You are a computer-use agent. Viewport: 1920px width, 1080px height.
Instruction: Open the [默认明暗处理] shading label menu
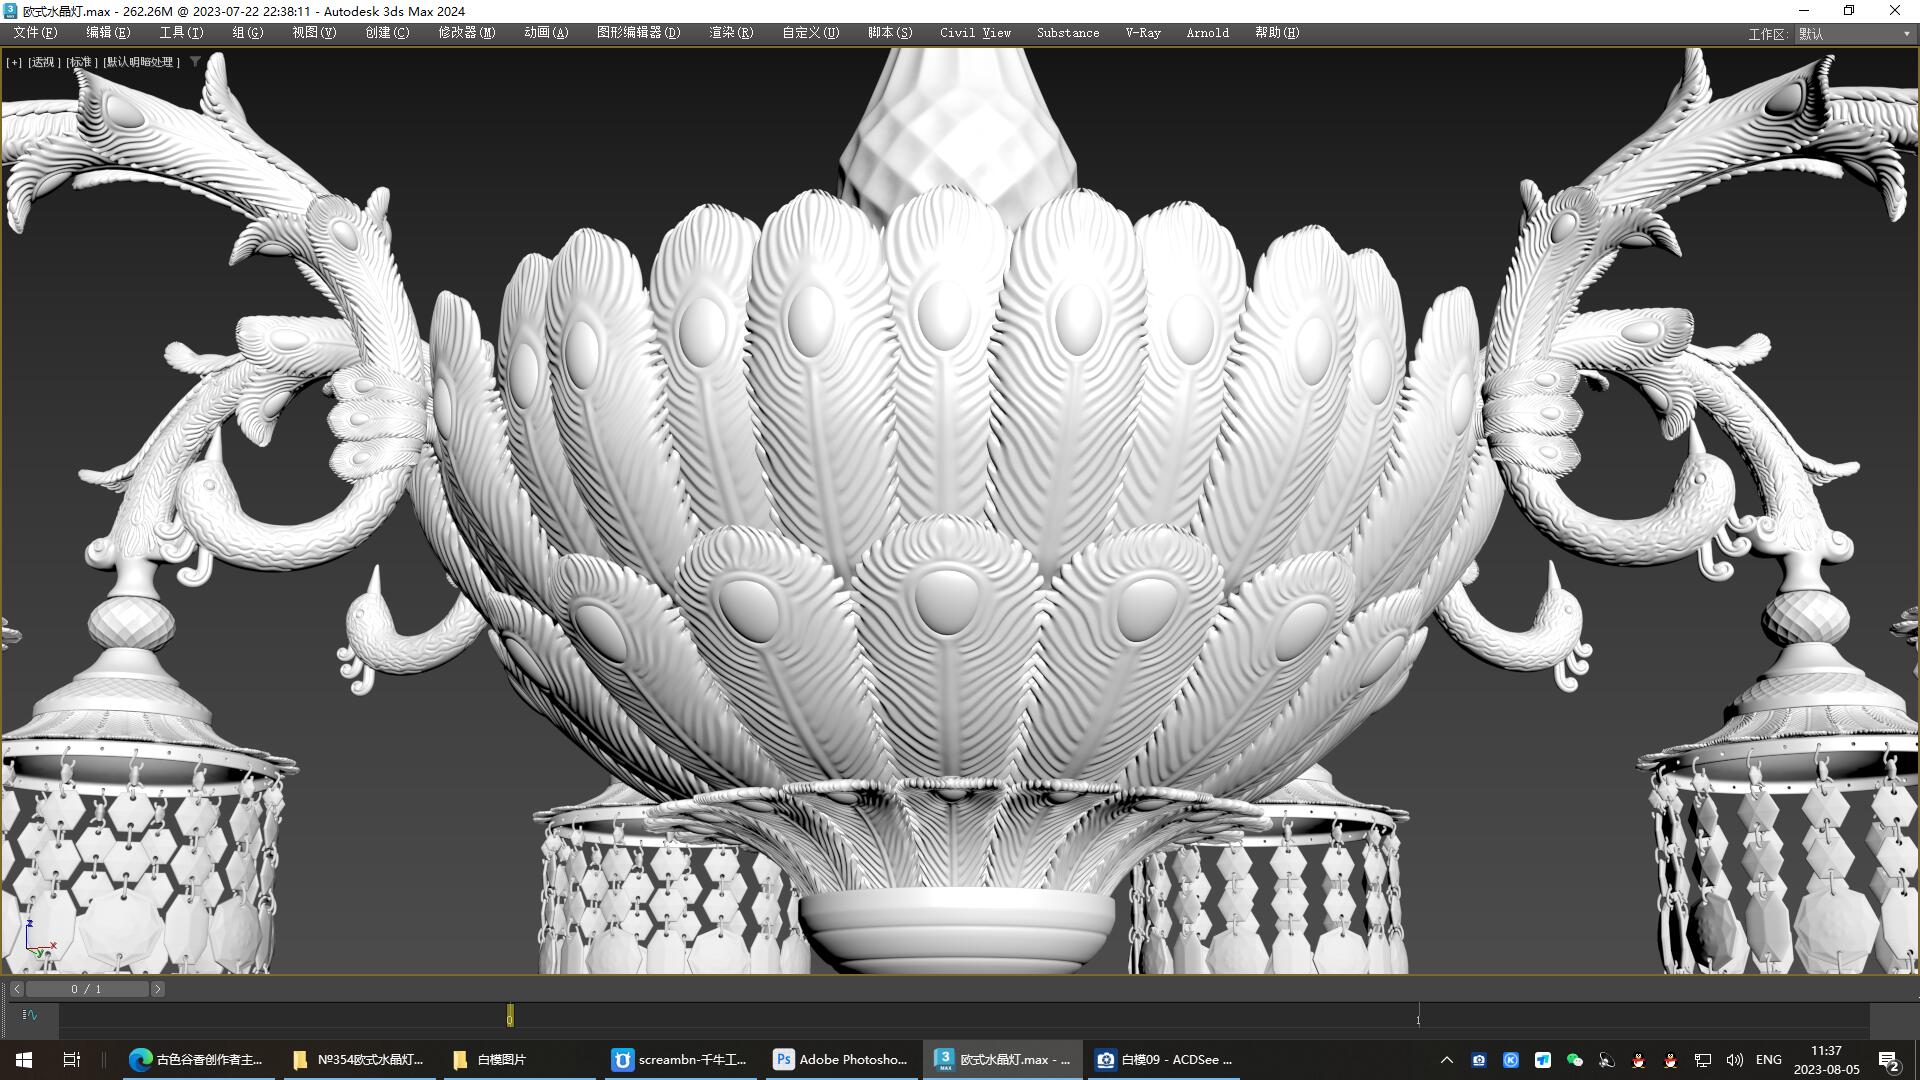pos(139,61)
